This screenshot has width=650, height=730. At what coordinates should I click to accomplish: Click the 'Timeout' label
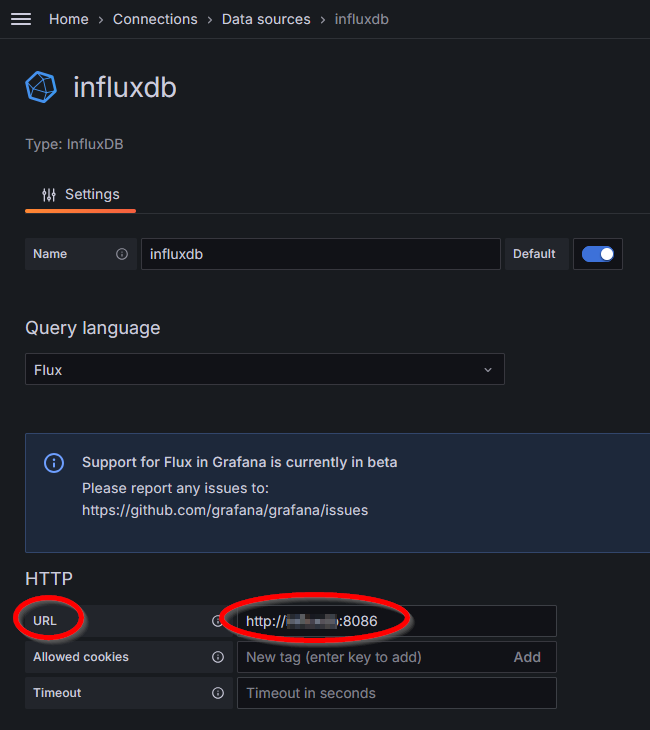(57, 693)
